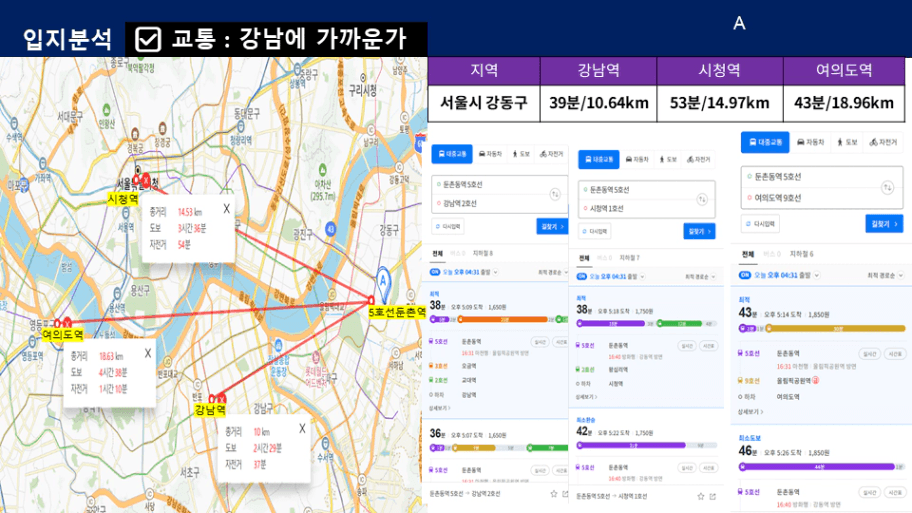This screenshot has height=513, width=912.
Task: Select car (자동차) mode in 시청역 panel
Action: click(637, 159)
